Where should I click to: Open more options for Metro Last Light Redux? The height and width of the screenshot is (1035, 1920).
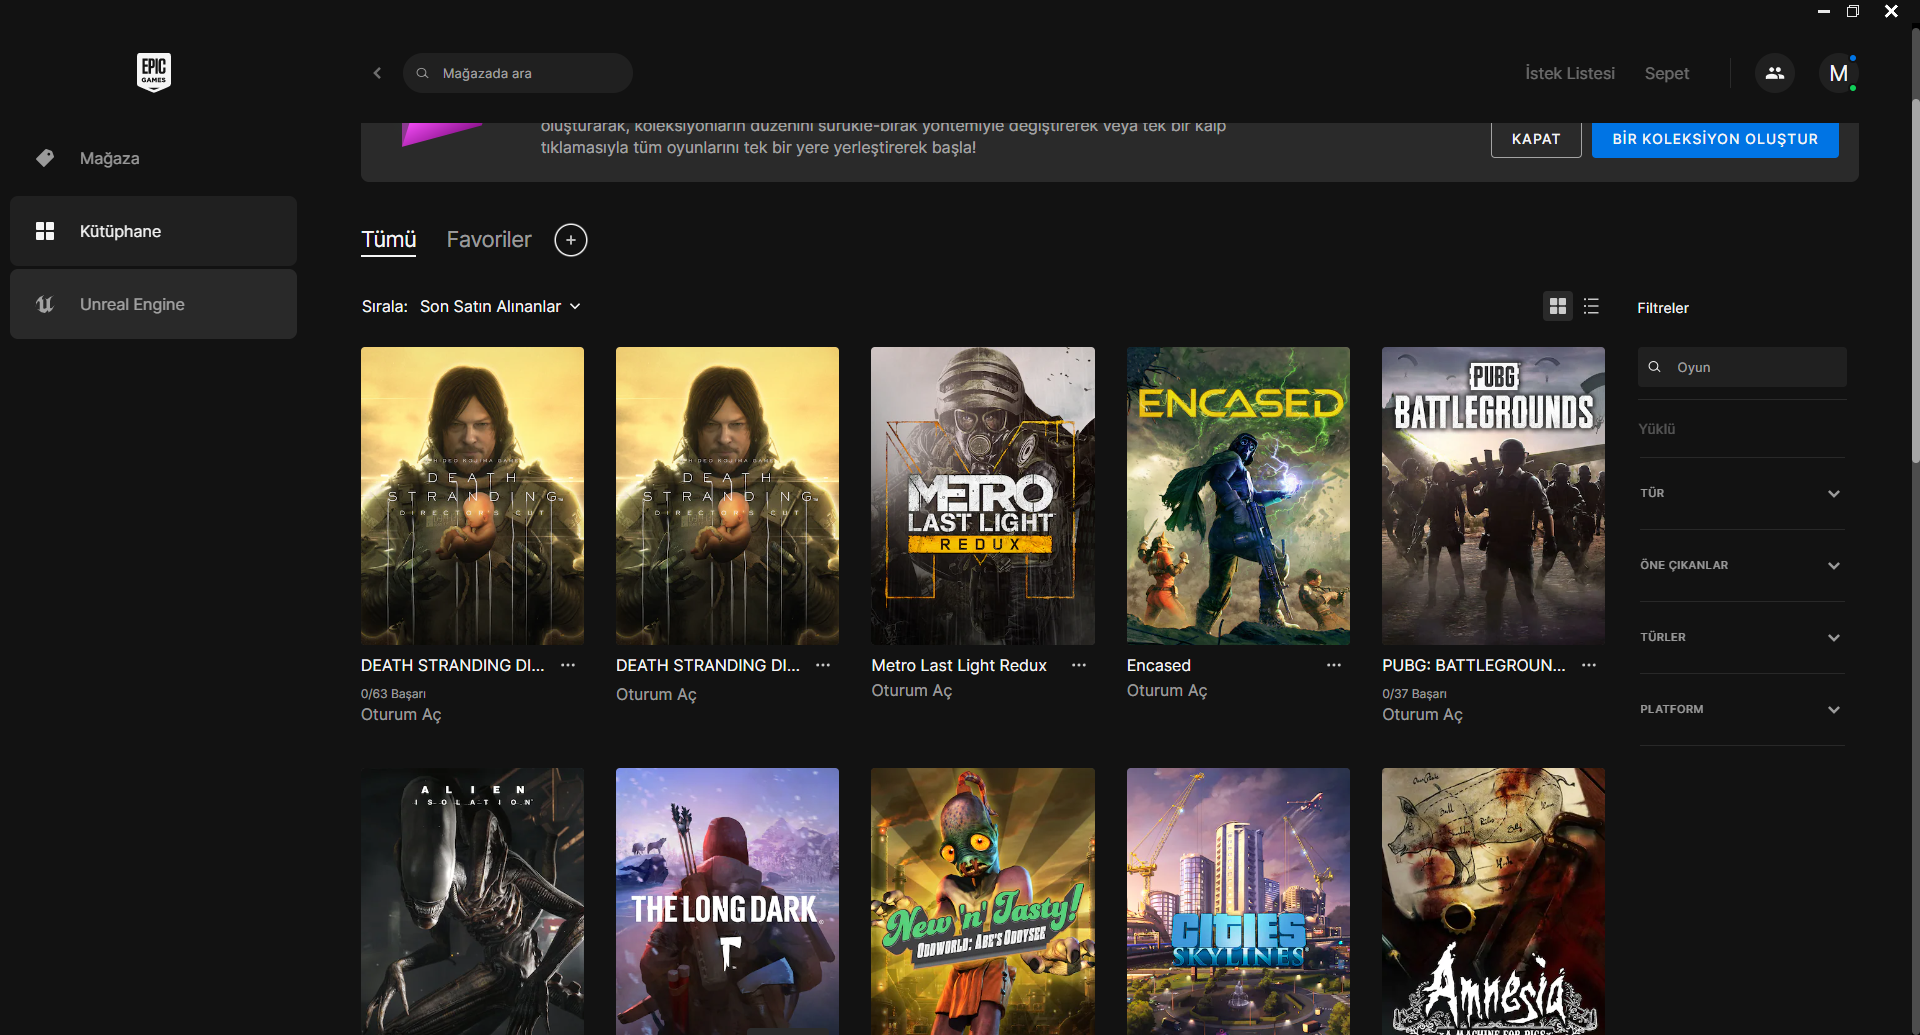[x=1079, y=665]
